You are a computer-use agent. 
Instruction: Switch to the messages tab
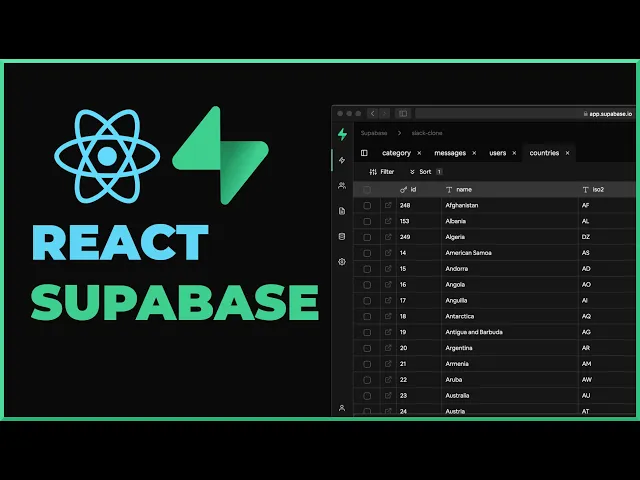450,153
